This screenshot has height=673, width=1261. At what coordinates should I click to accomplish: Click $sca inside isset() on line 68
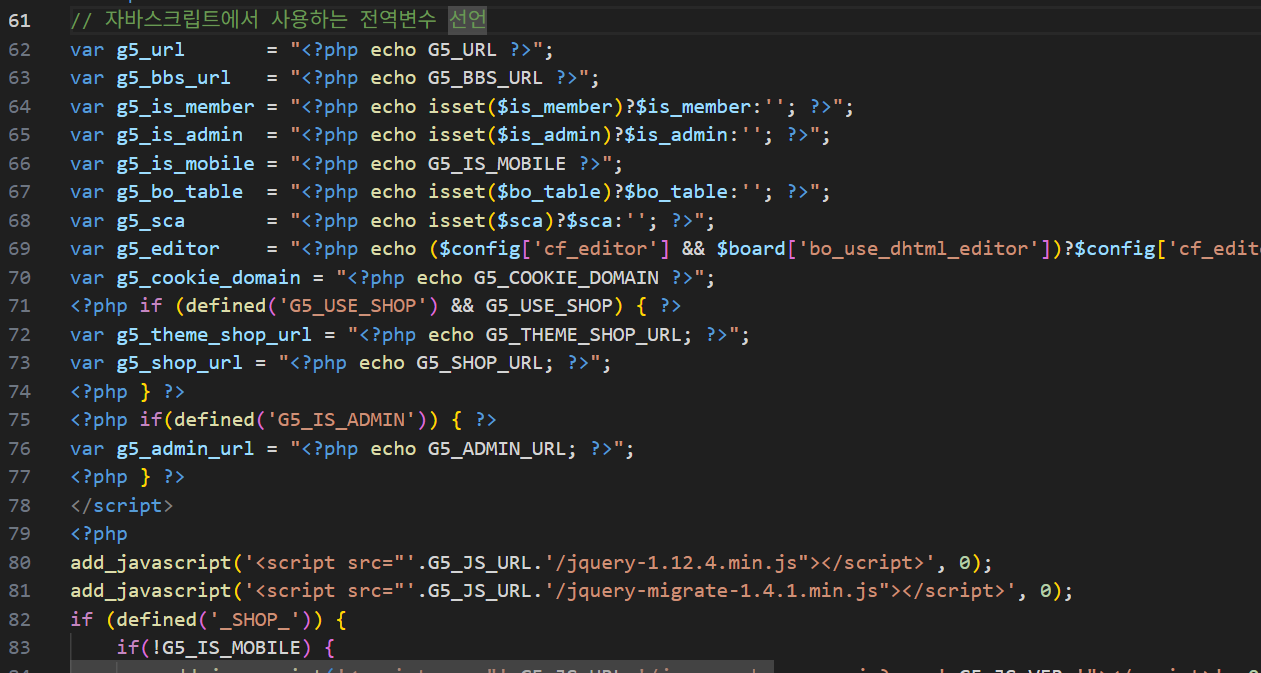[520, 220]
